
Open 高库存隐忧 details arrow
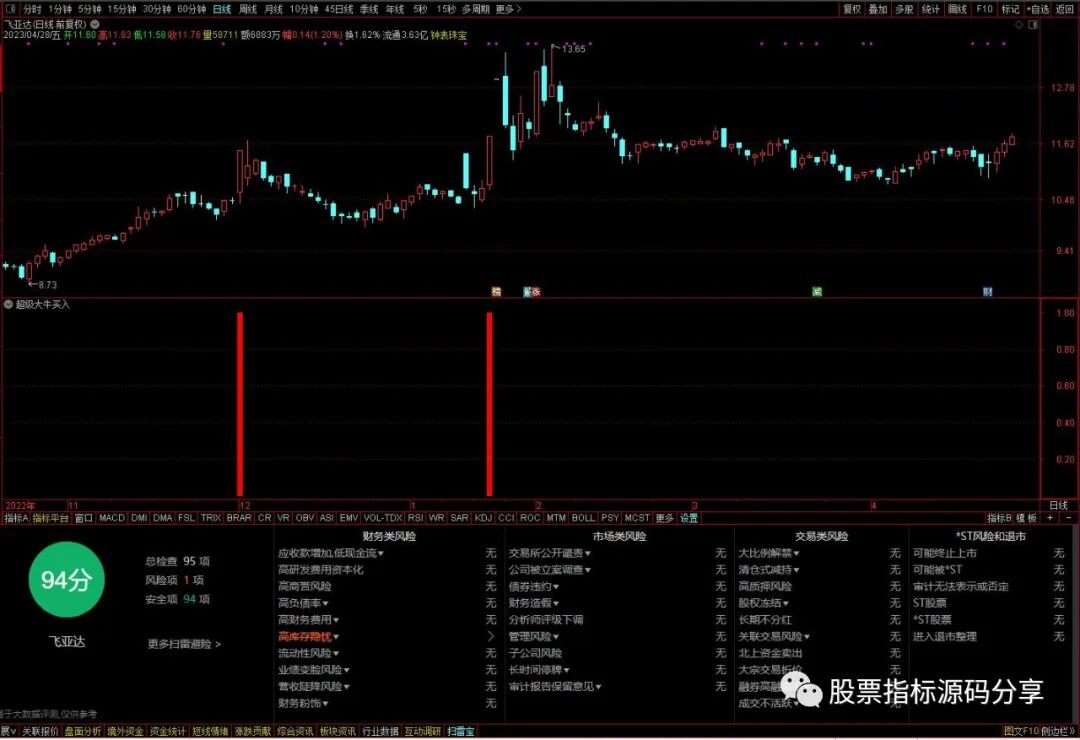click(491, 637)
